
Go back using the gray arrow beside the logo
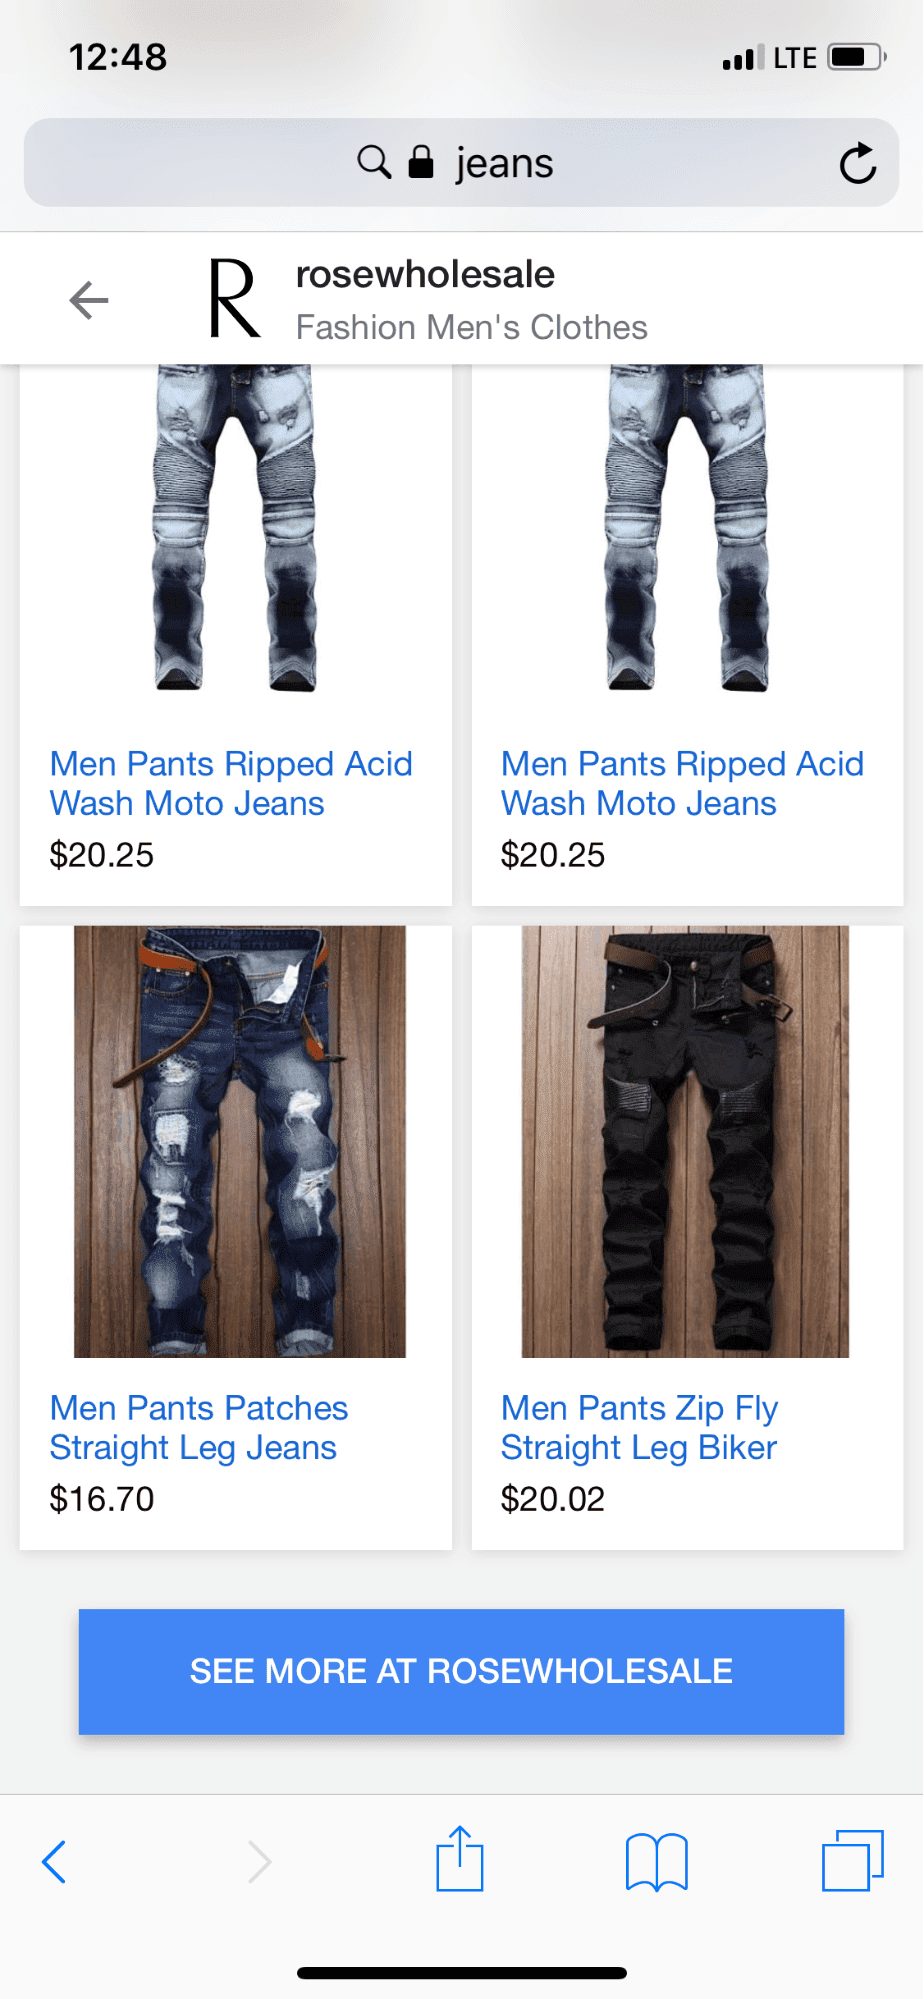(x=89, y=300)
